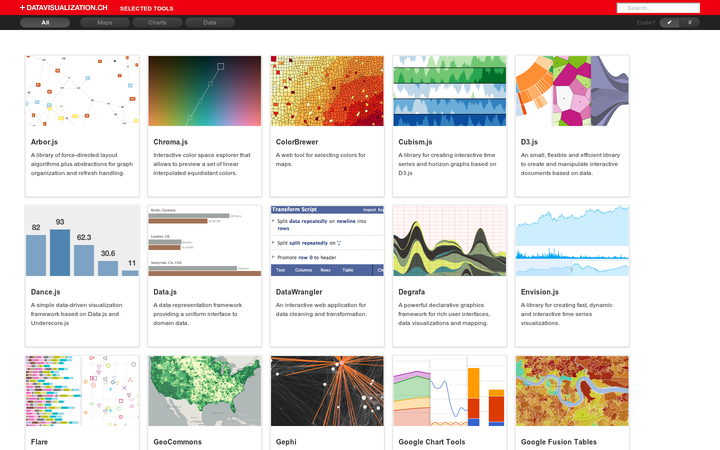Click the Chroma.js title
Screen dimensions: 720x450
[170, 142]
